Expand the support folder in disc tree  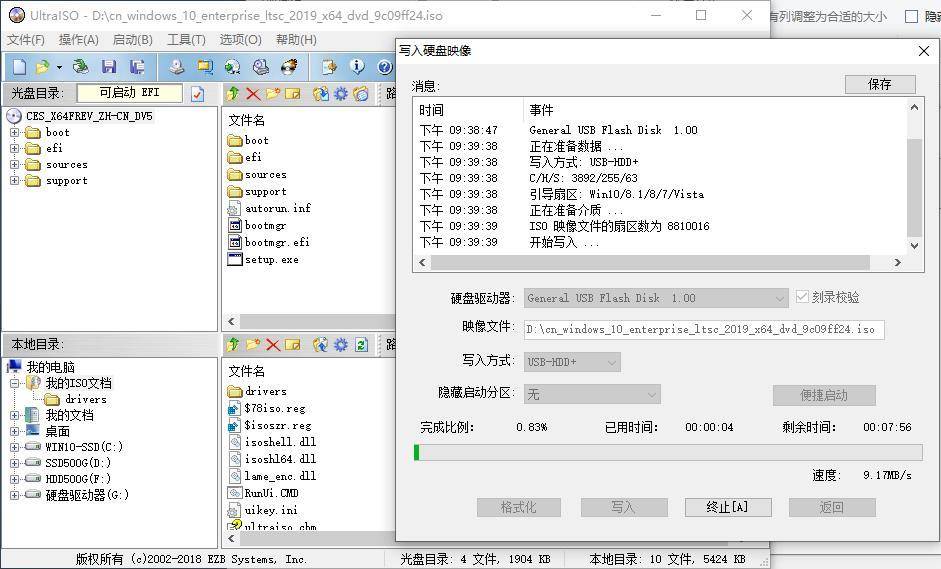tap(14, 180)
